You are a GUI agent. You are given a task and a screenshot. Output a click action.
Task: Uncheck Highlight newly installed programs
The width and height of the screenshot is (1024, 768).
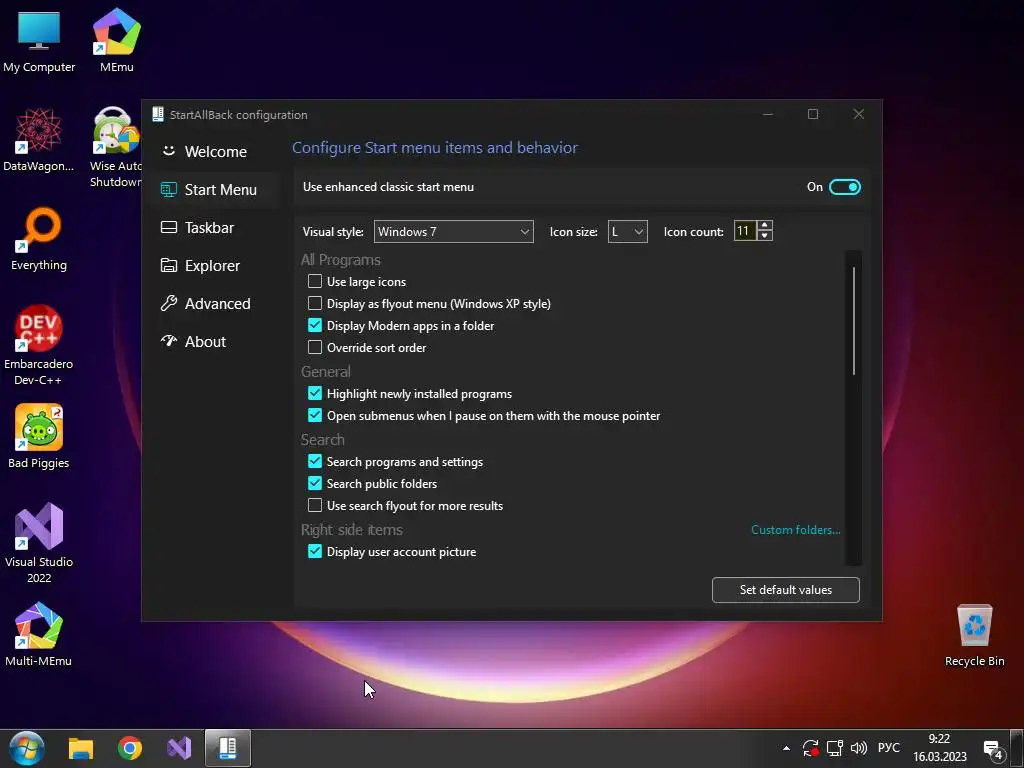pyautogui.click(x=315, y=394)
